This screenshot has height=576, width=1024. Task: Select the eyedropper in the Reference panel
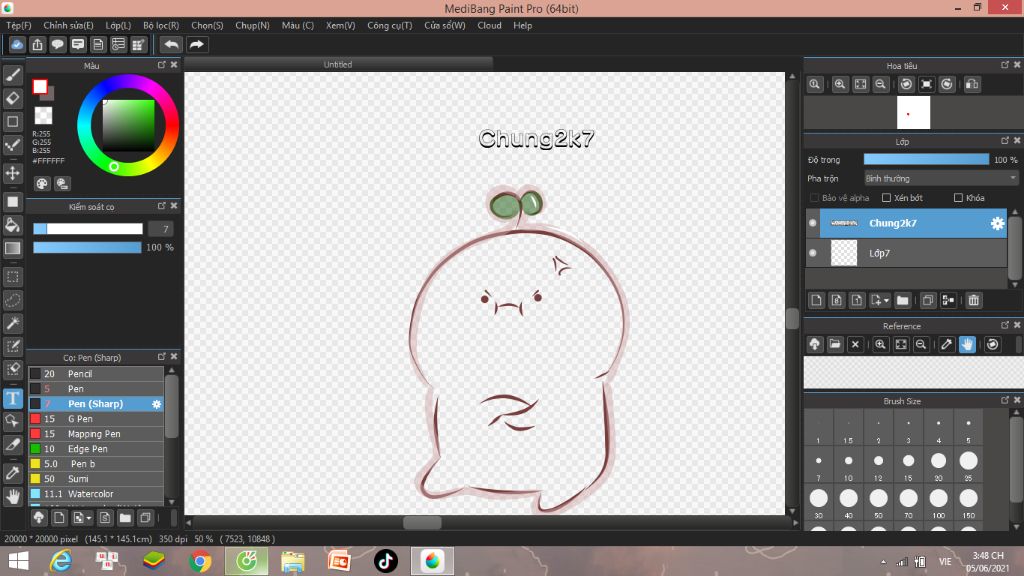[946, 344]
